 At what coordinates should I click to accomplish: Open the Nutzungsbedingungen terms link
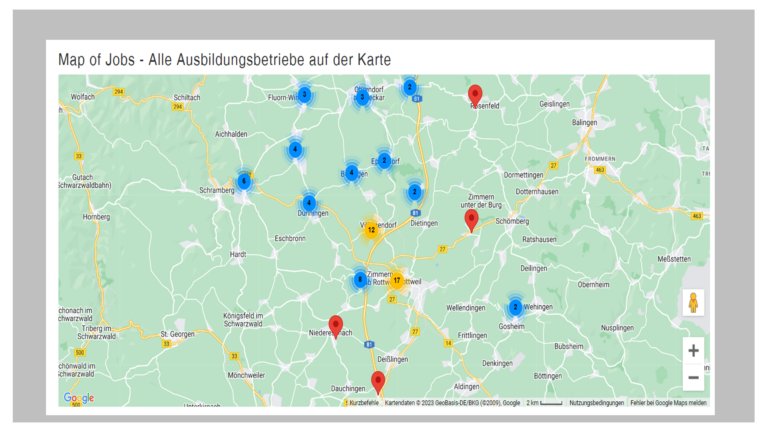(x=596, y=403)
